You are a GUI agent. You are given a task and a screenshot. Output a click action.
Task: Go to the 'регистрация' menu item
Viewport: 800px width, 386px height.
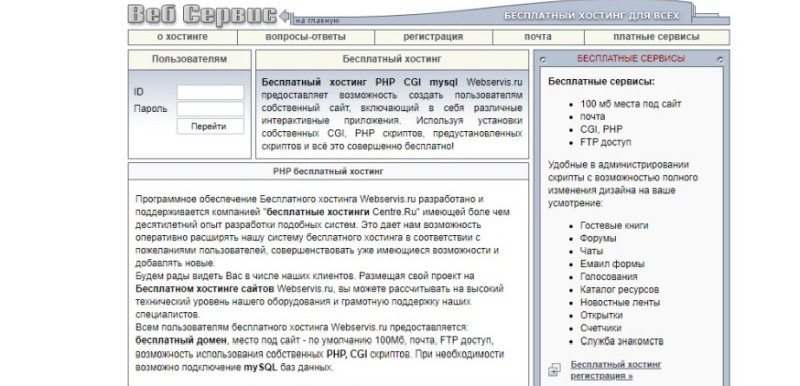[433, 37]
